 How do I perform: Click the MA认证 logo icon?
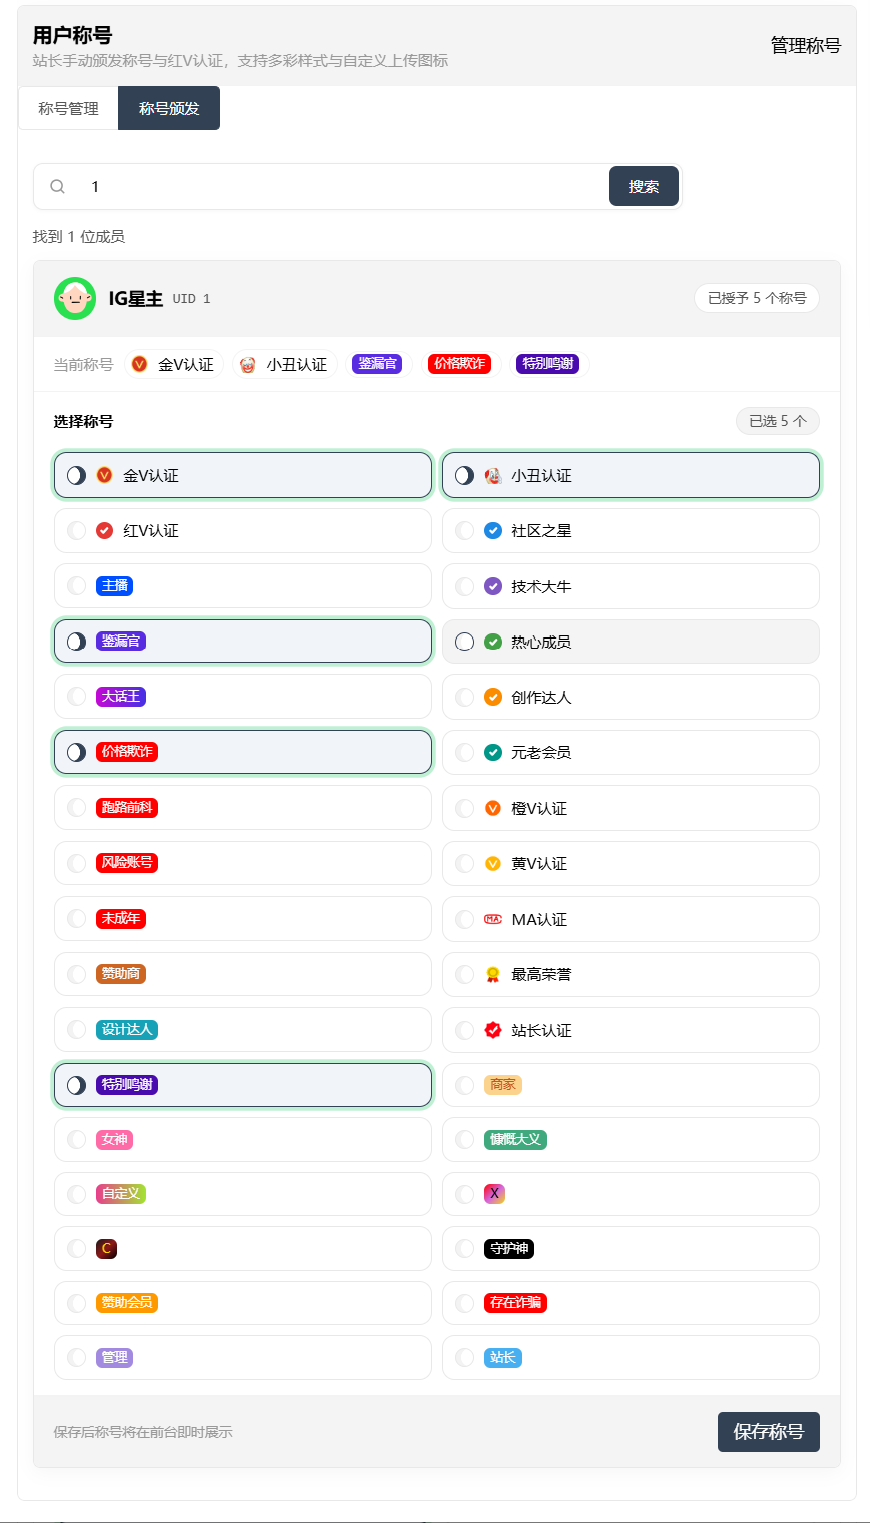point(493,919)
